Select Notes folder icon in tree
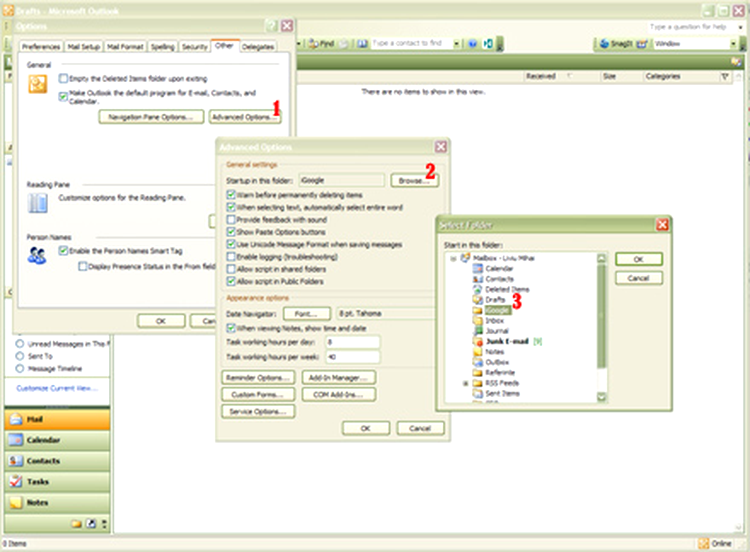 (477, 352)
